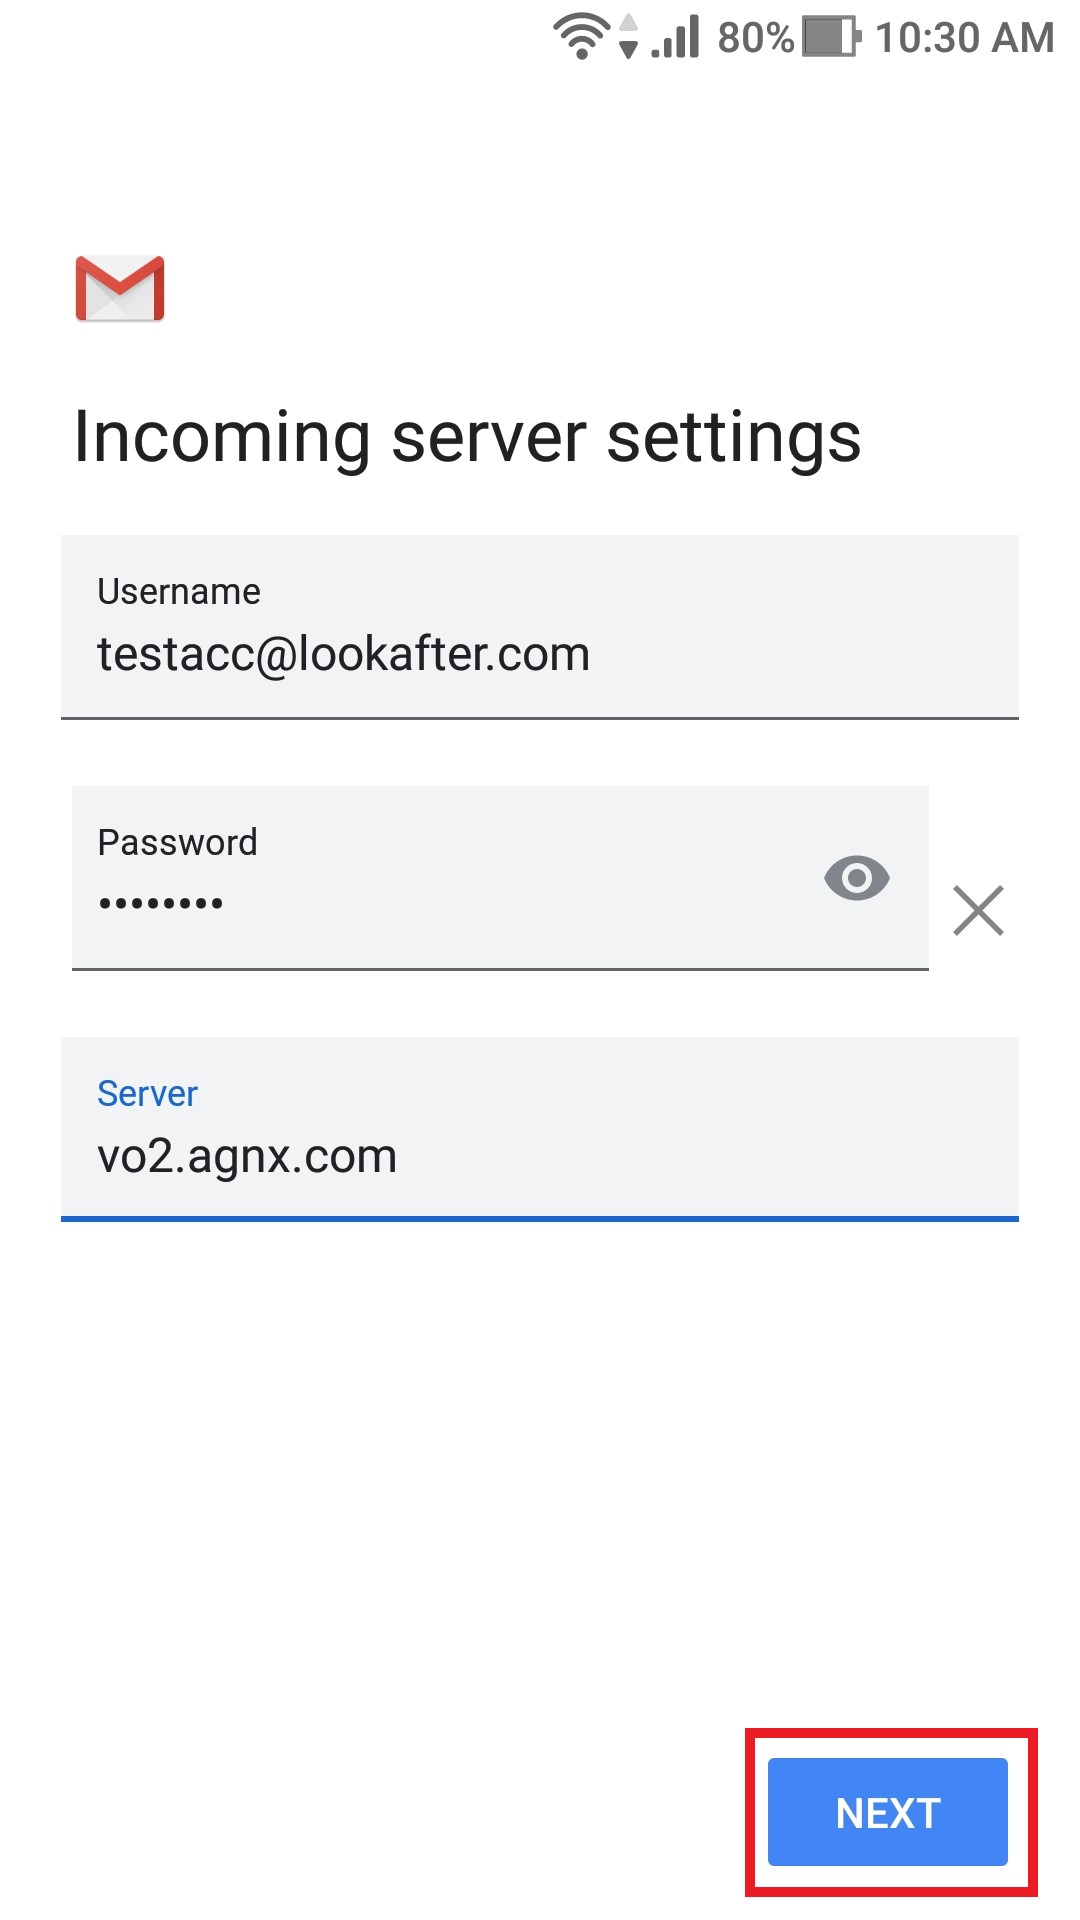Clear the password using the X icon

tap(978, 910)
